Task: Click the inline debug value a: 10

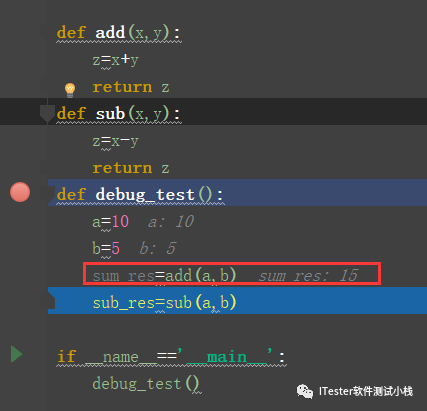Action: (x=171, y=222)
